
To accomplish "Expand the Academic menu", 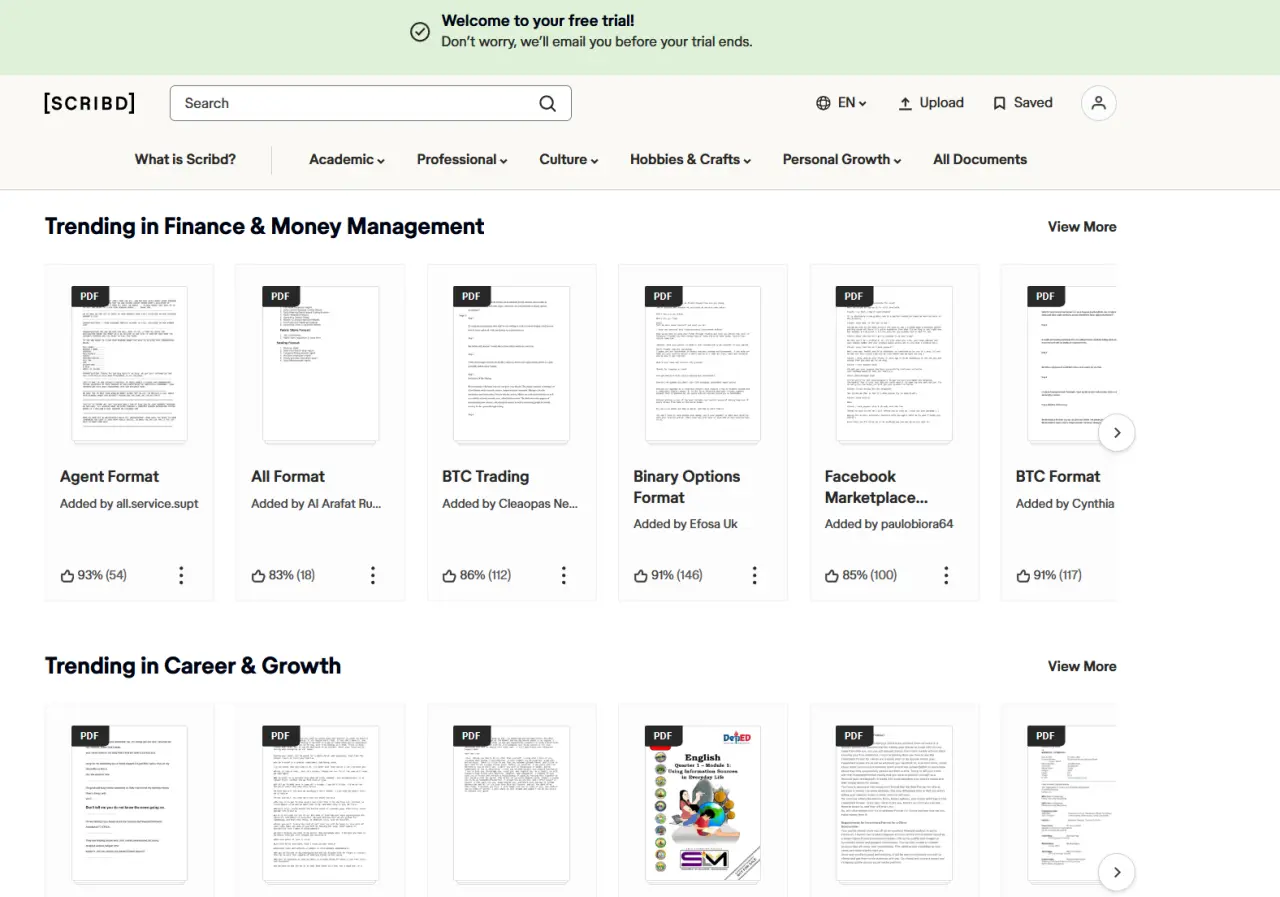I will pos(347,159).
